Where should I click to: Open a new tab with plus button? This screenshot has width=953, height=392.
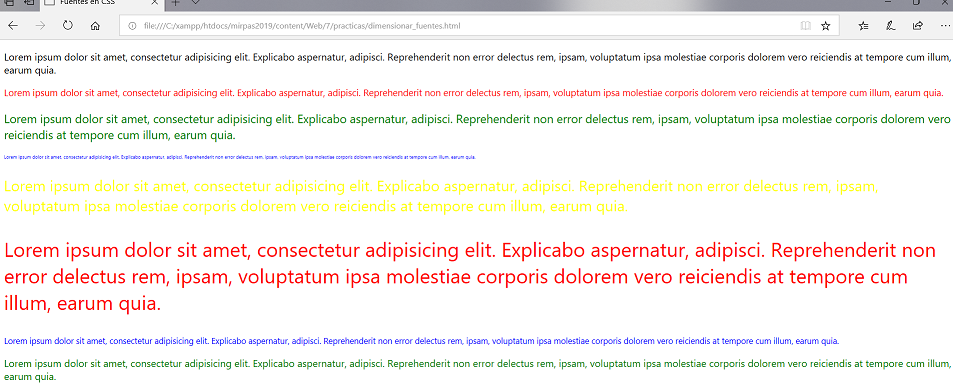[175, 3]
